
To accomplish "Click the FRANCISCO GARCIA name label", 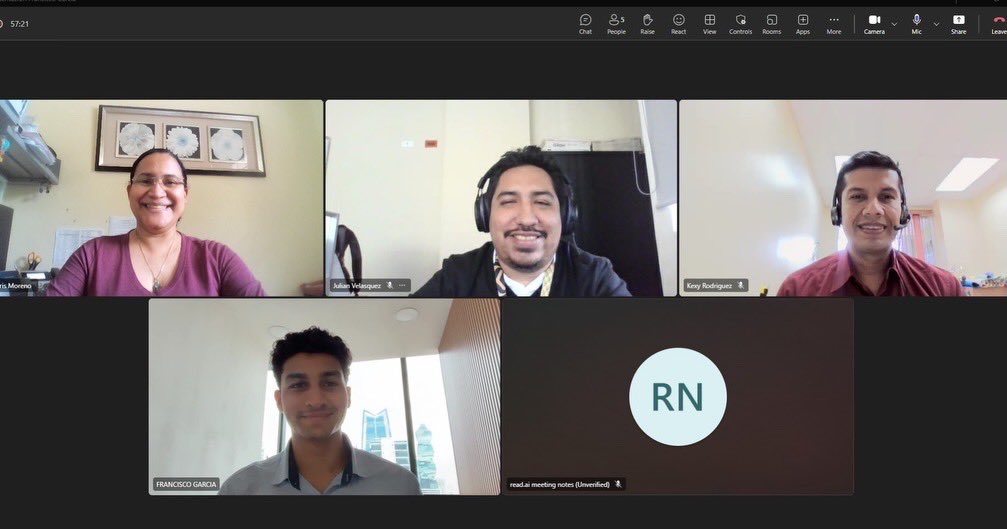I will pos(186,484).
